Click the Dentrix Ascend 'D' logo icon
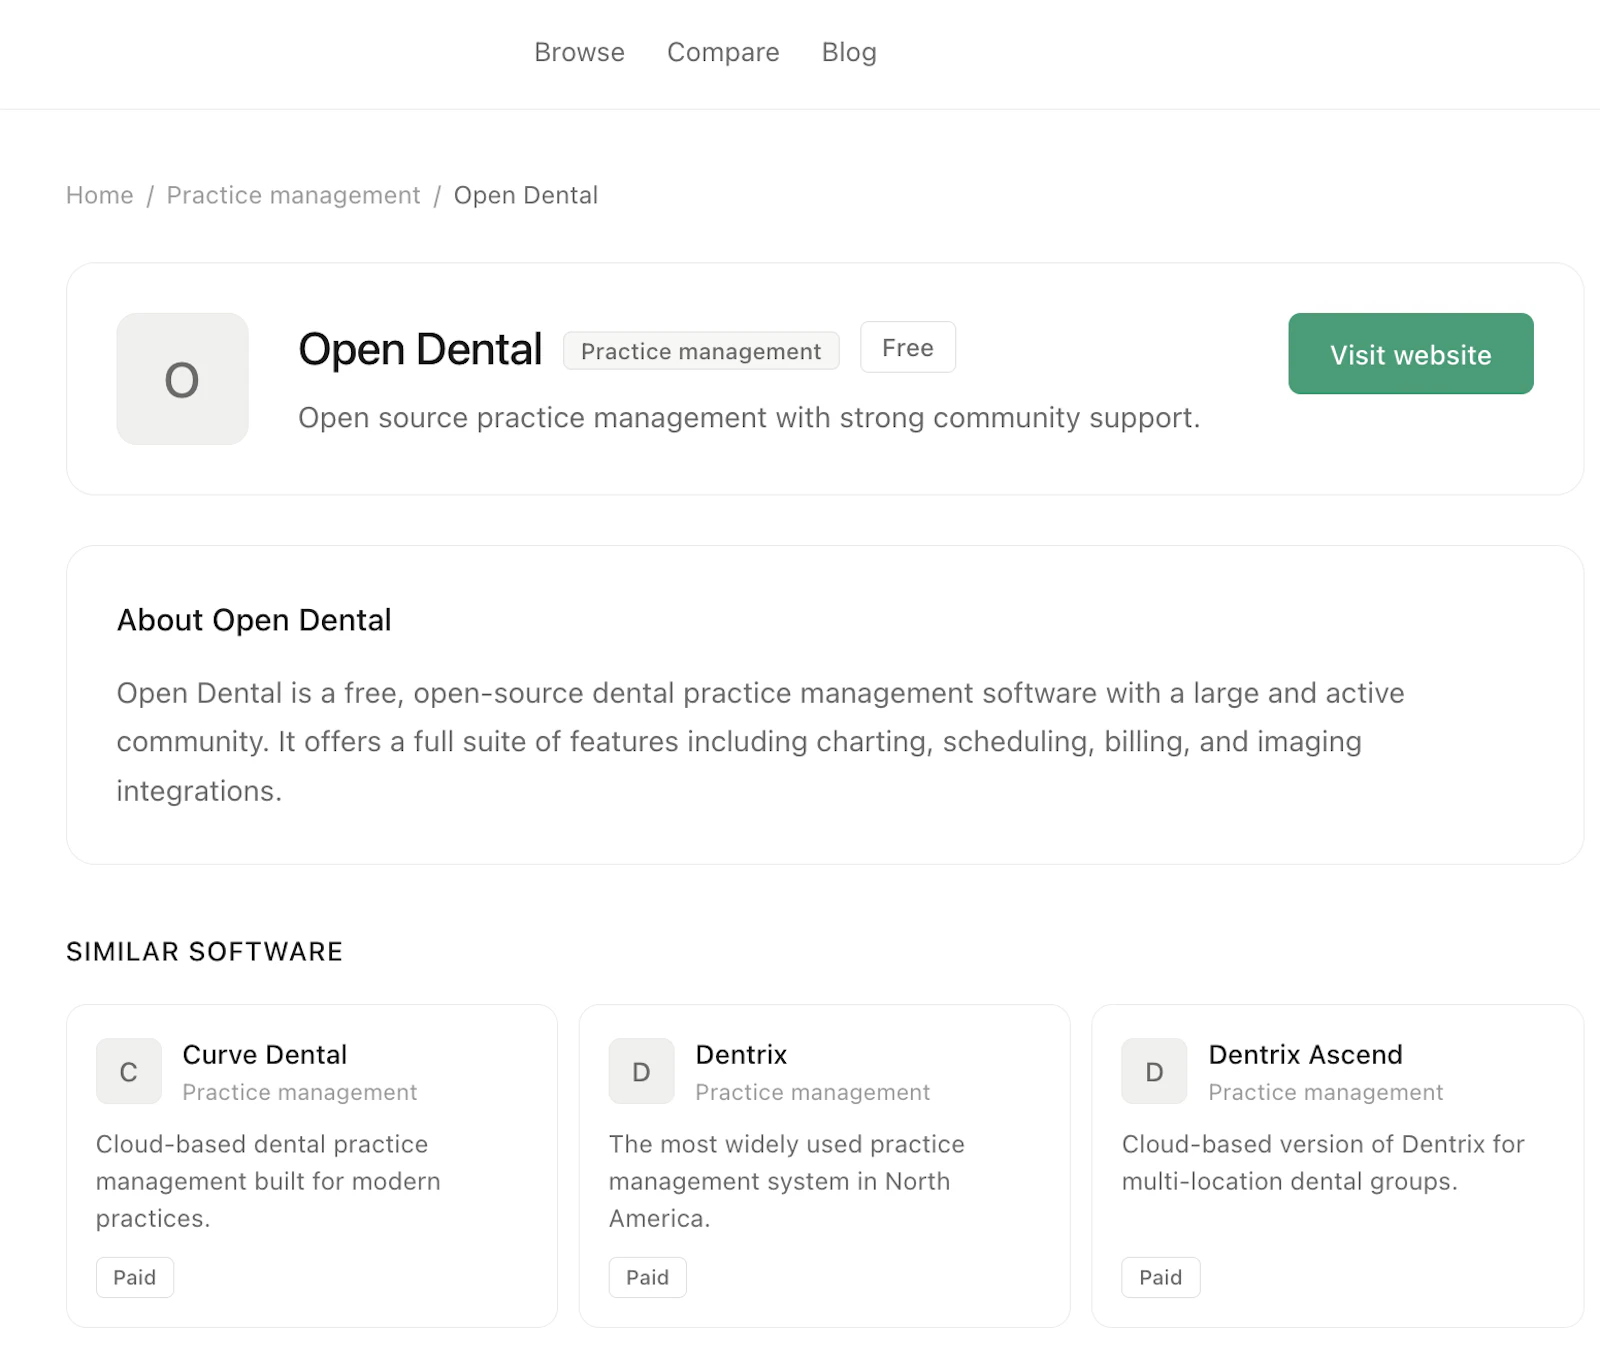This screenshot has width=1600, height=1361. click(1154, 1071)
